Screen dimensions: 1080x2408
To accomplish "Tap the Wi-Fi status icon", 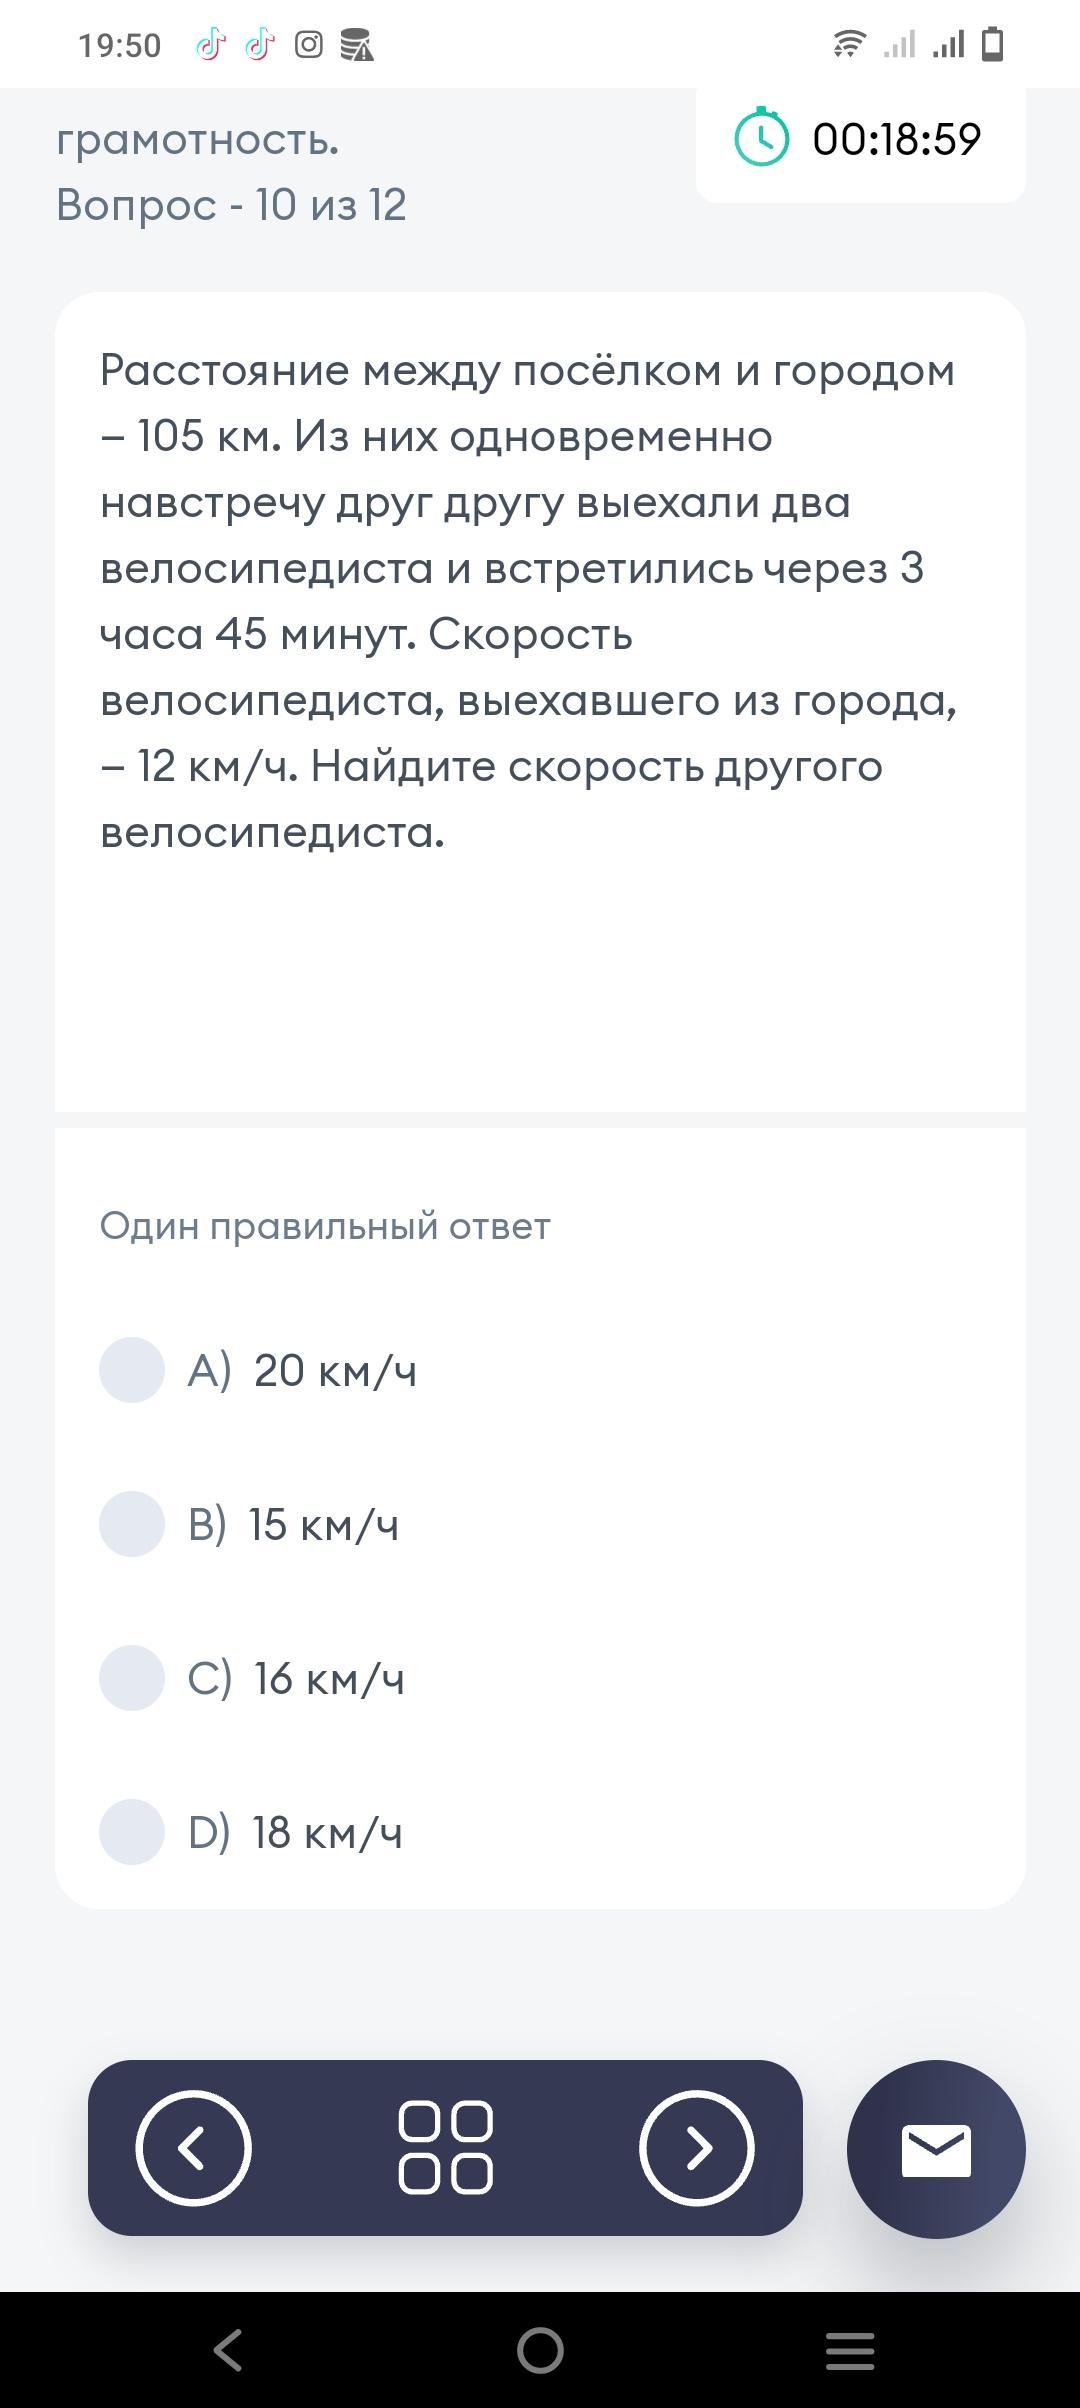I will tap(849, 45).
